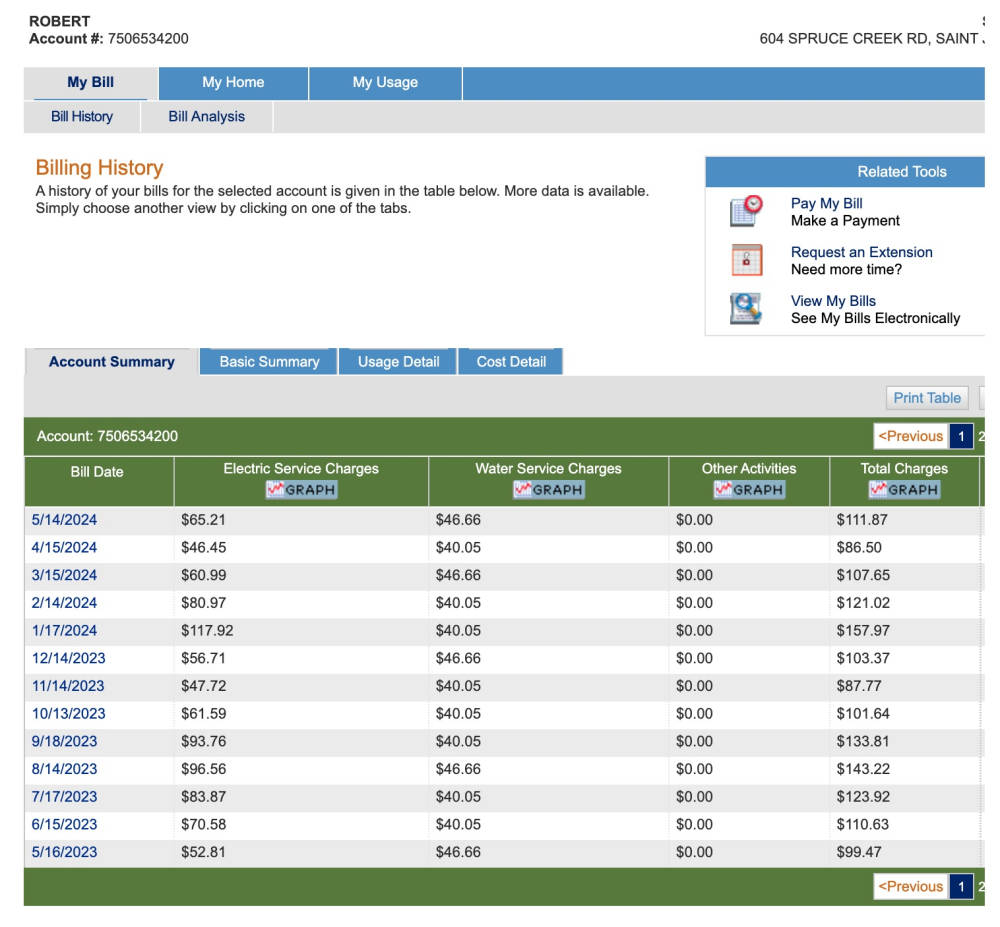
Task: Switch to My Home tab
Action: coord(233,83)
